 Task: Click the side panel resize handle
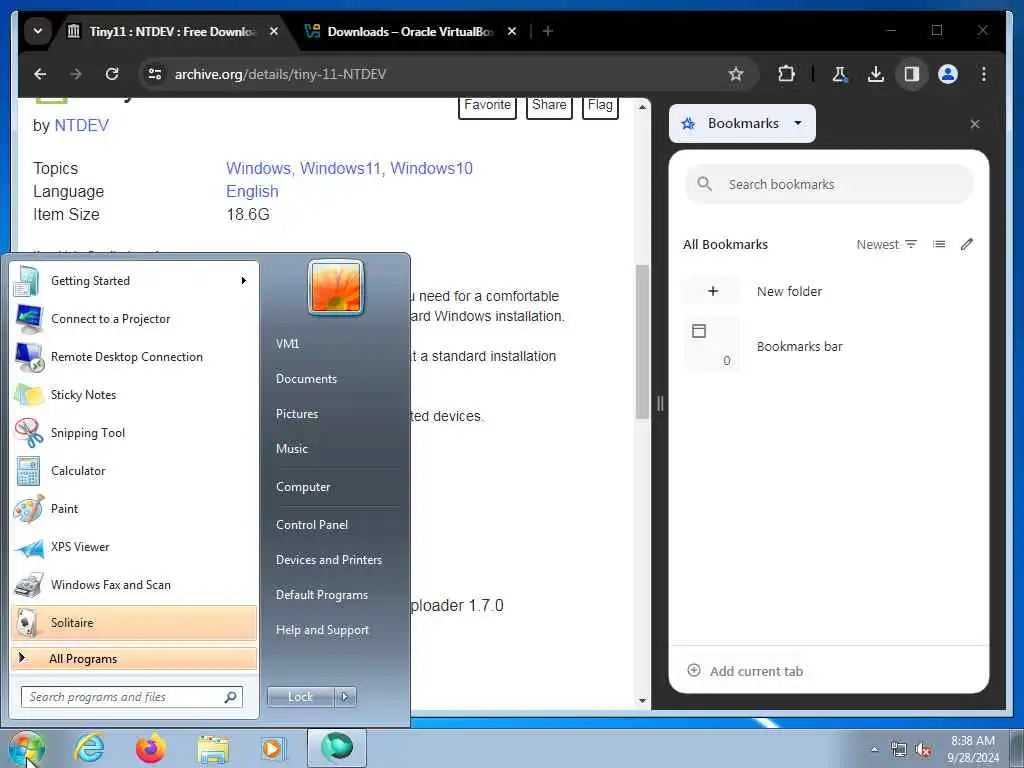660,404
